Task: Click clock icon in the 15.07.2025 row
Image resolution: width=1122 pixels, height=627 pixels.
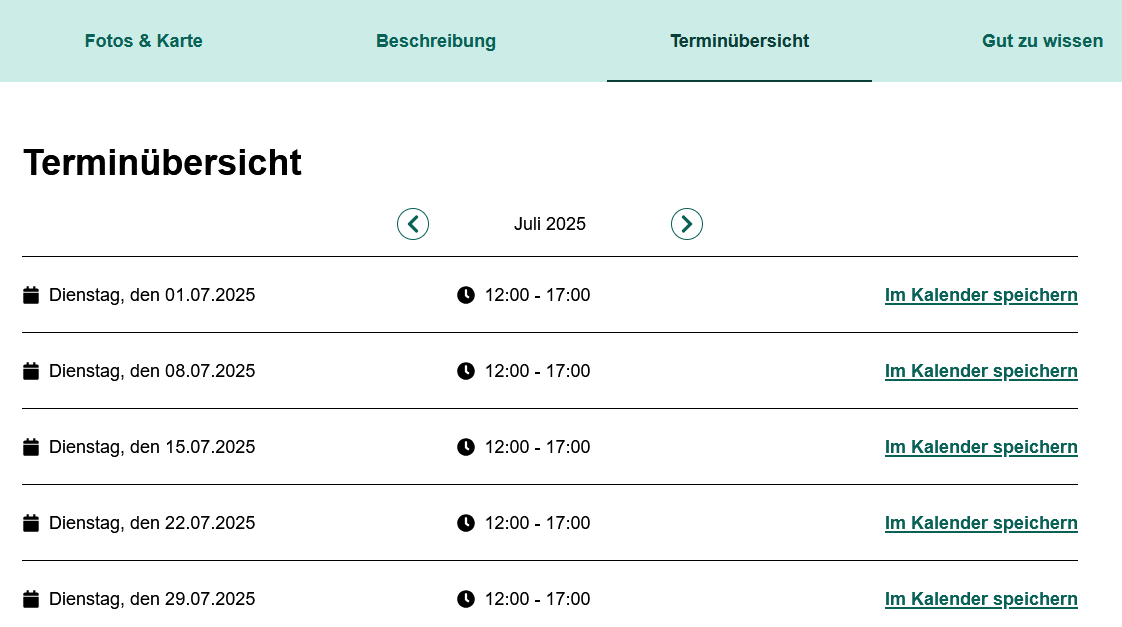Action: 466,447
